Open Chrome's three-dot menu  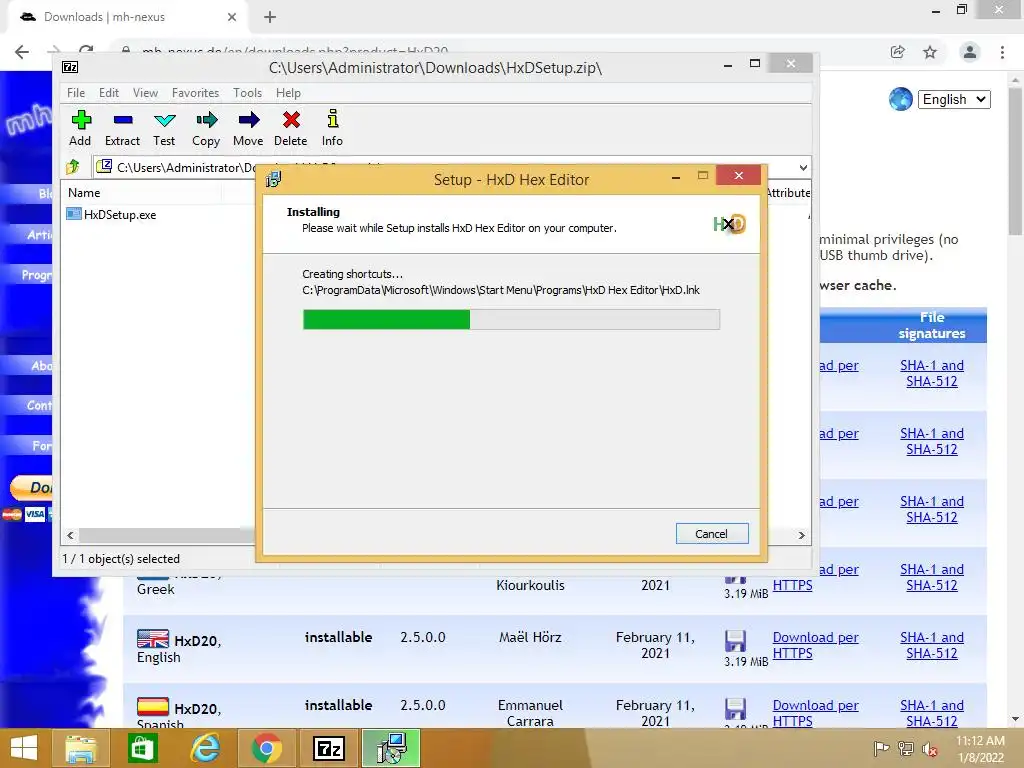pos(1002,52)
